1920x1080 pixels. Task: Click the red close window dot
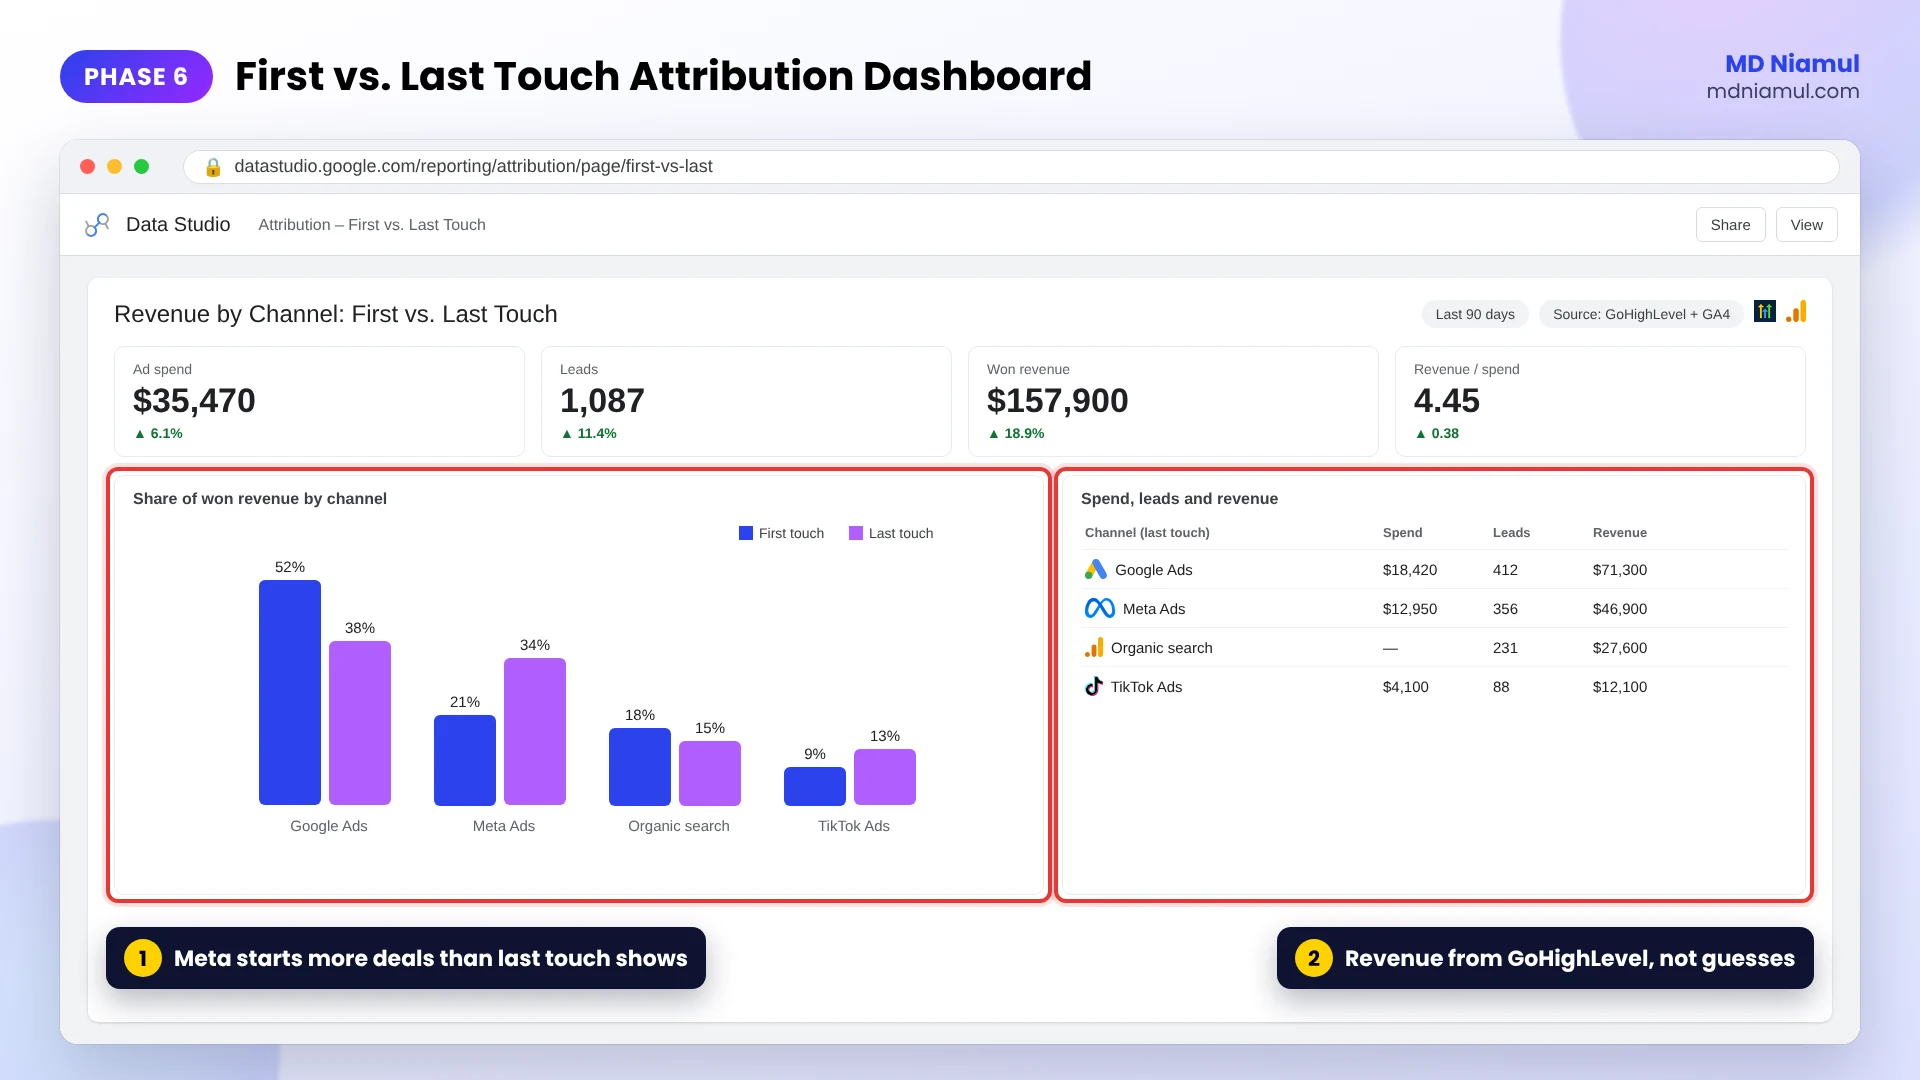[88, 167]
